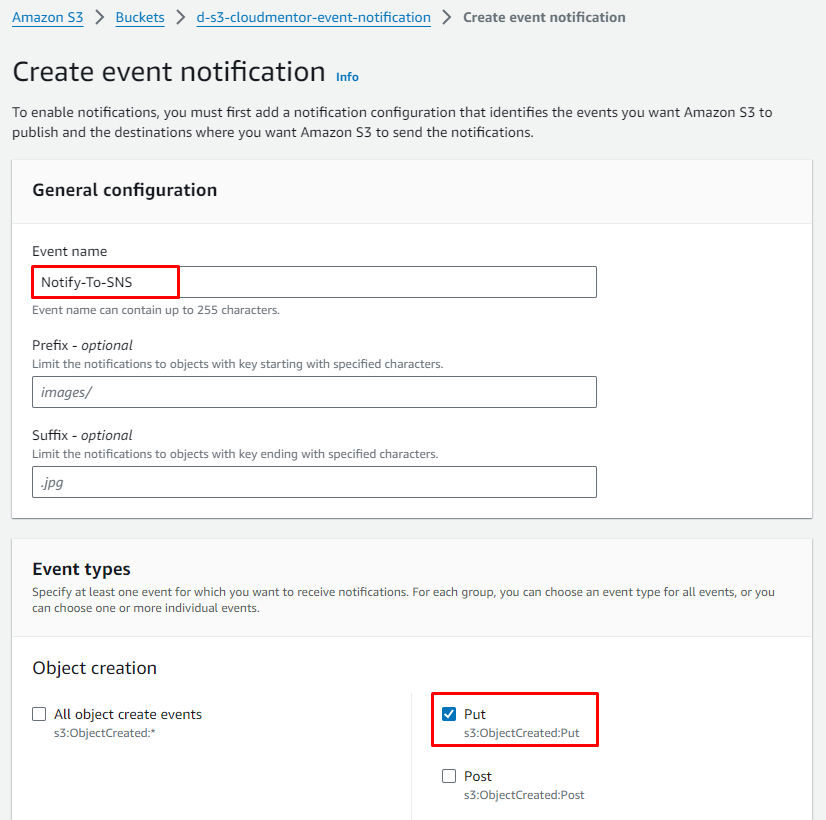Screen dimensions: 826x820
Task: Click the s3:ObjectCreated:Post event identifier text
Action: [524, 795]
